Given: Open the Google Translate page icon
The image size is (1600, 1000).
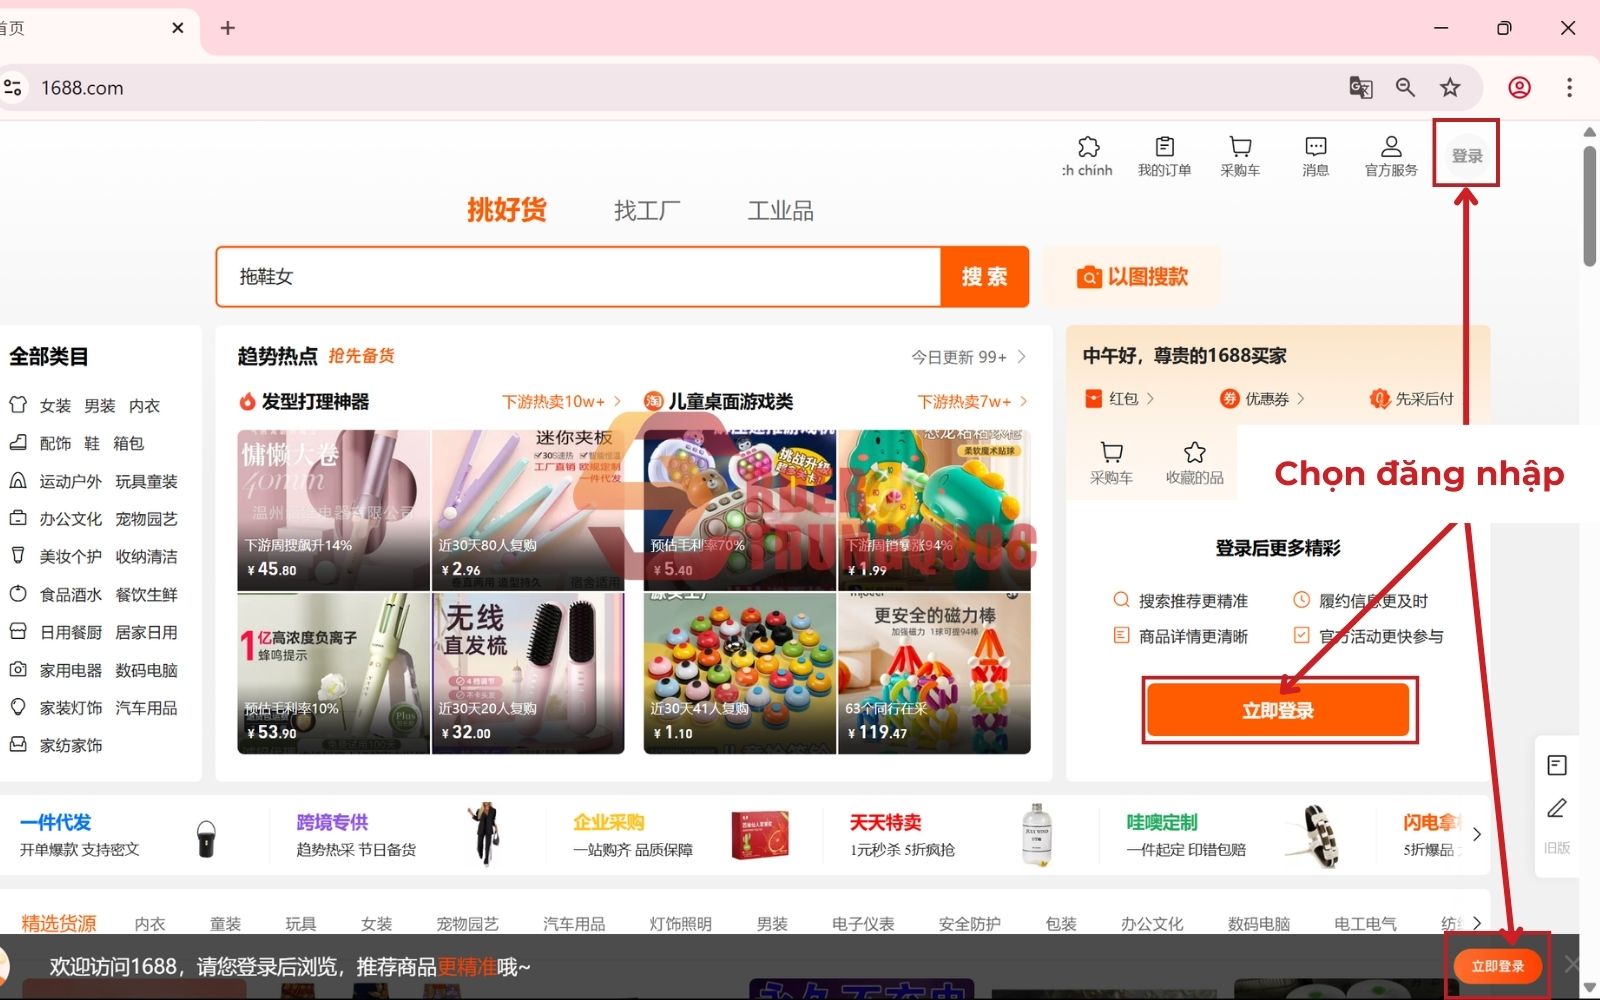Looking at the screenshot, I should (x=1360, y=88).
